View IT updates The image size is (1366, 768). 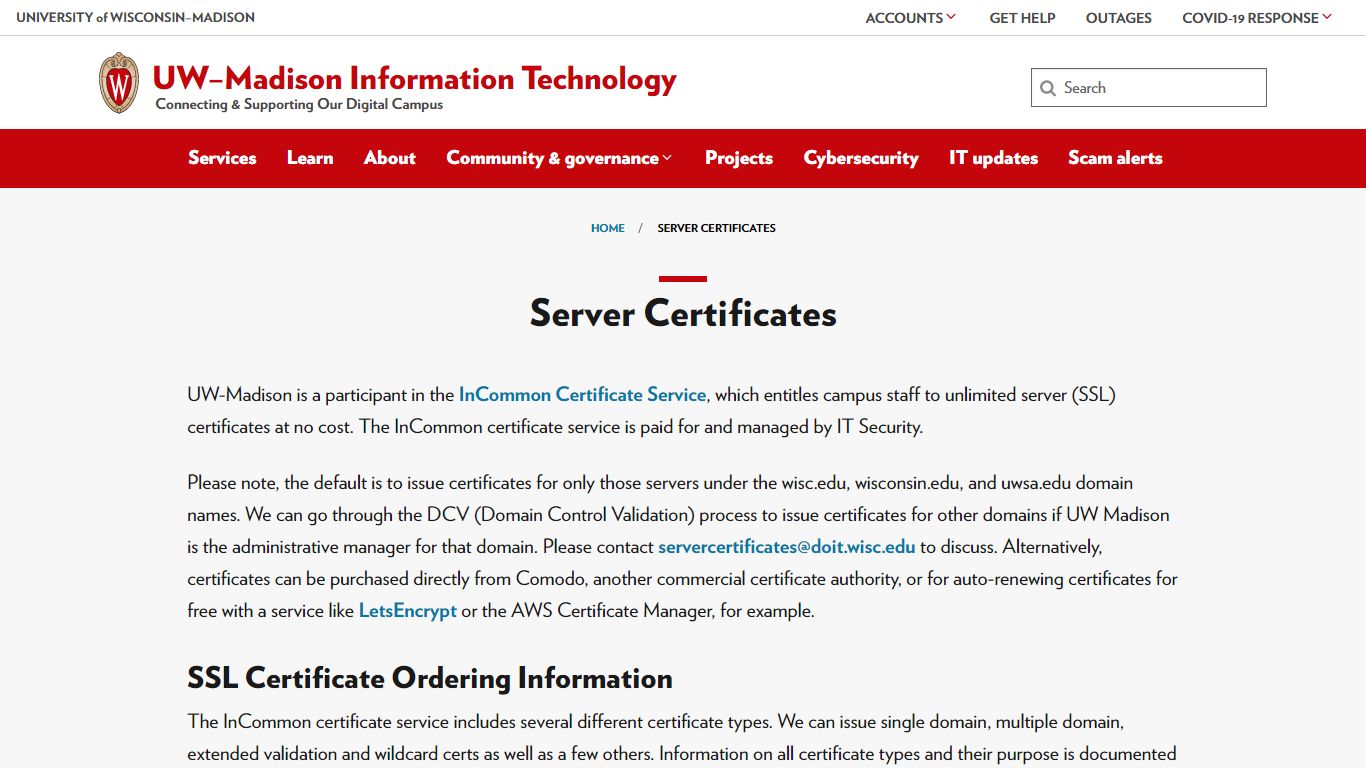(993, 158)
